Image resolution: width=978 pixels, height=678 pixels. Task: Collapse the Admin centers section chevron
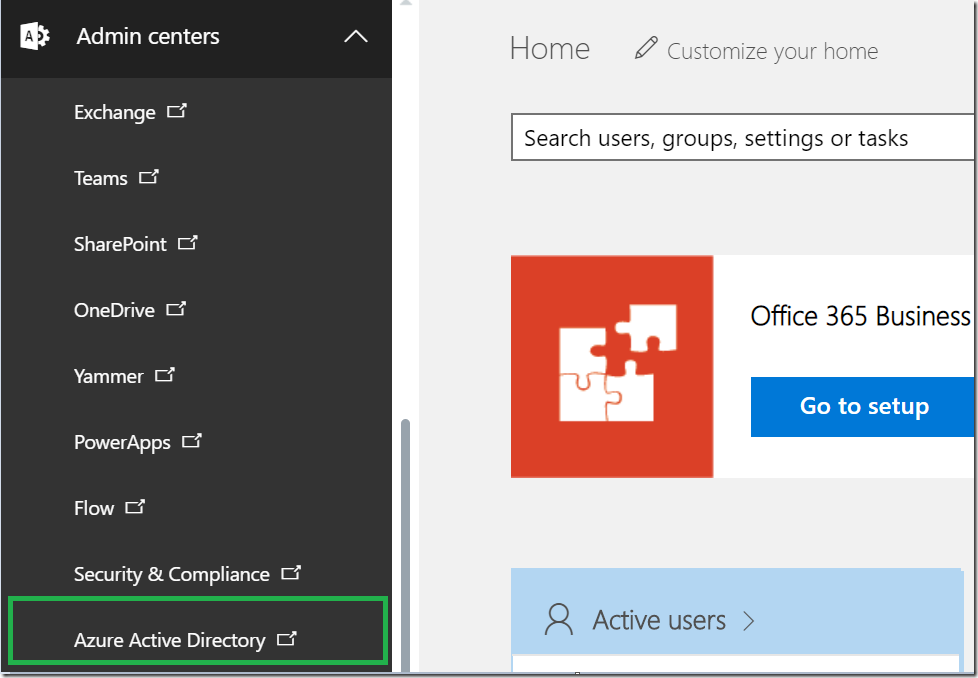356,36
